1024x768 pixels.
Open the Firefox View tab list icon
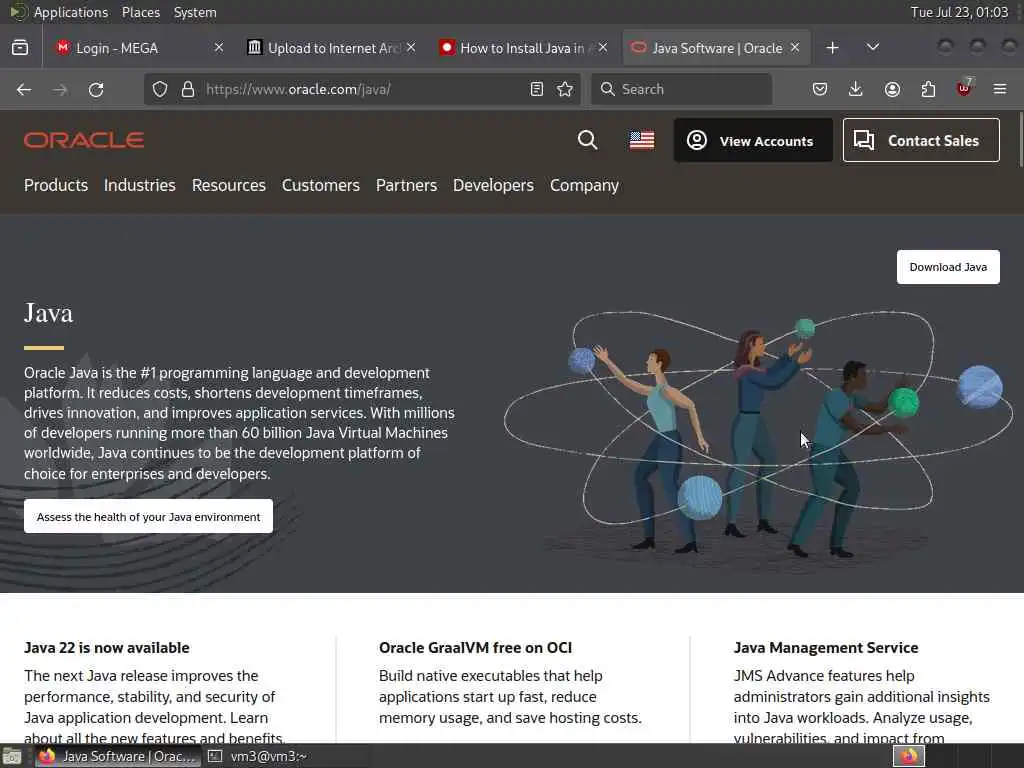(x=20, y=48)
